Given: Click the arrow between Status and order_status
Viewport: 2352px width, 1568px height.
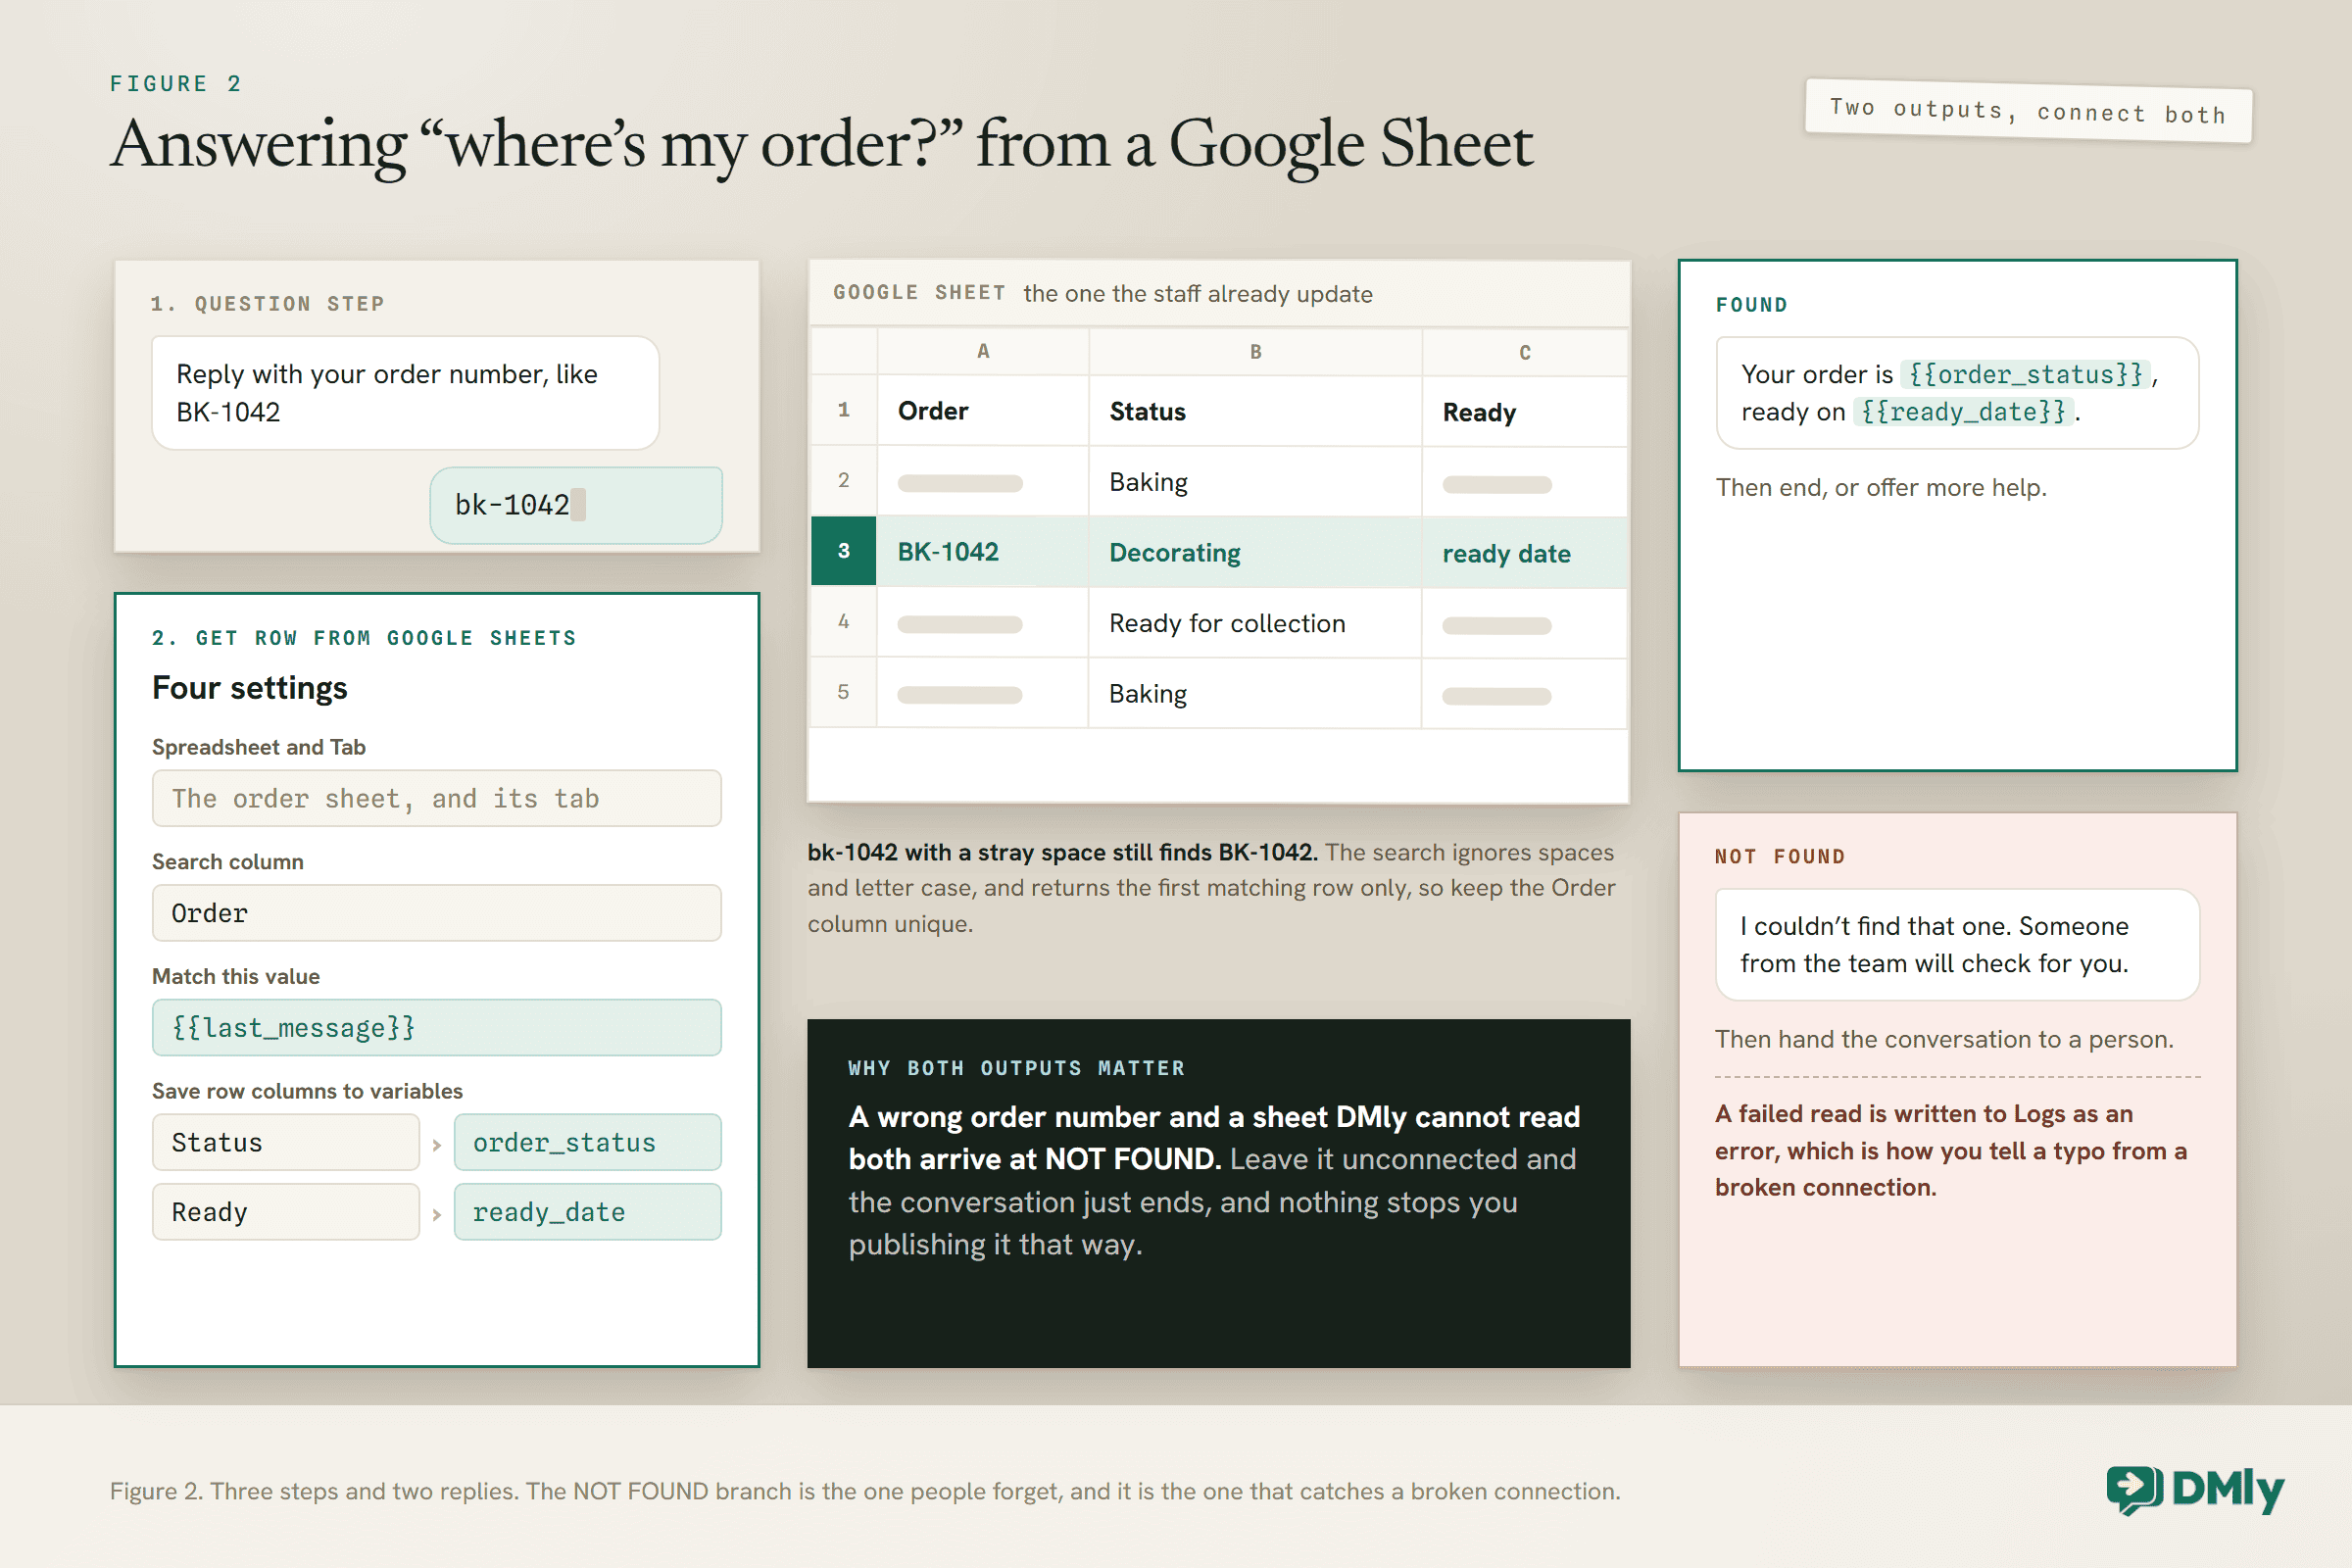Looking at the screenshot, I should pyautogui.click(x=437, y=1145).
